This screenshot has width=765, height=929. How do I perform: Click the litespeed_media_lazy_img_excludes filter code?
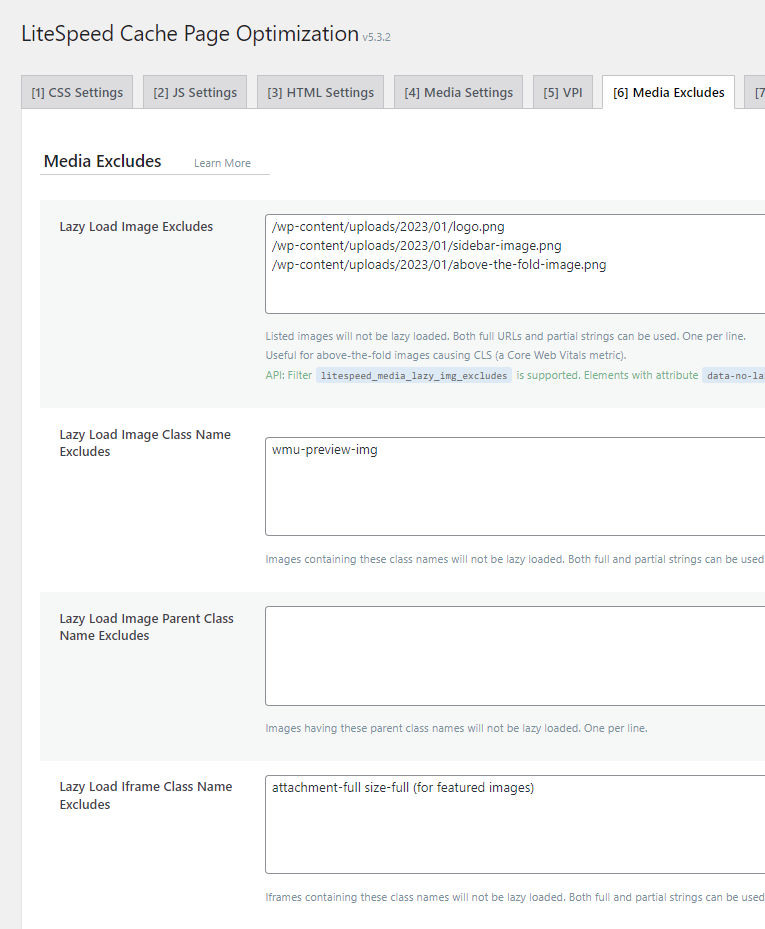click(414, 376)
